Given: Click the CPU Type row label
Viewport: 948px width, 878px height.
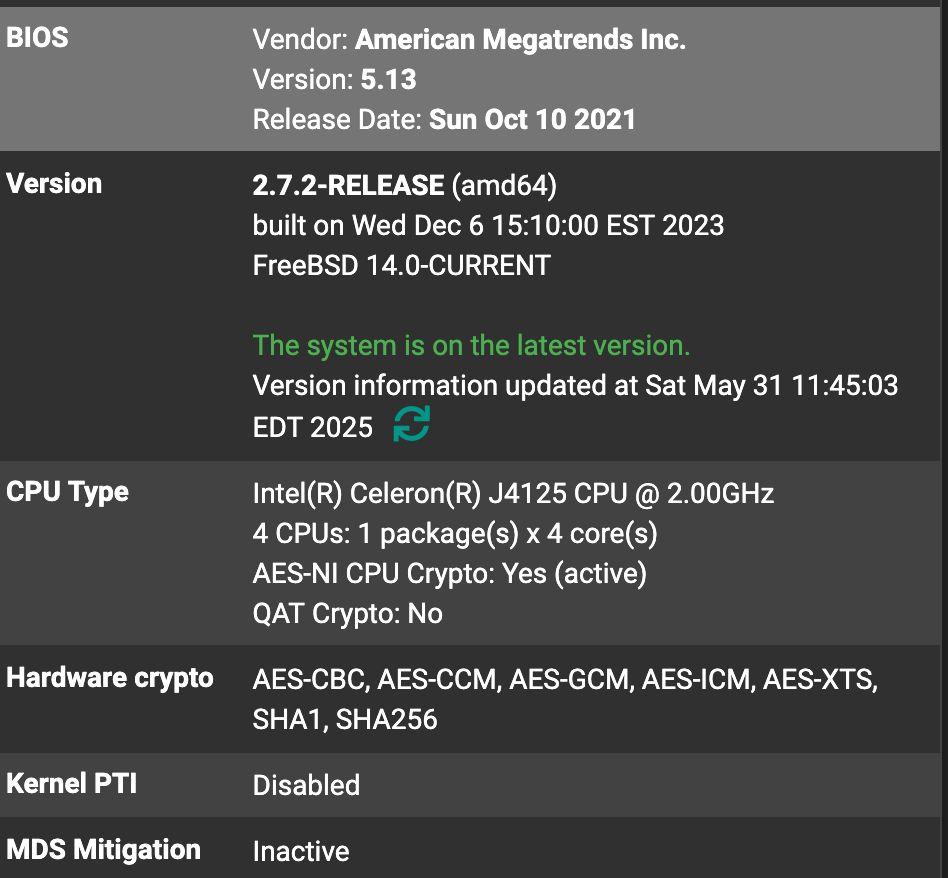Looking at the screenshot, I should [x=67, y=492].
